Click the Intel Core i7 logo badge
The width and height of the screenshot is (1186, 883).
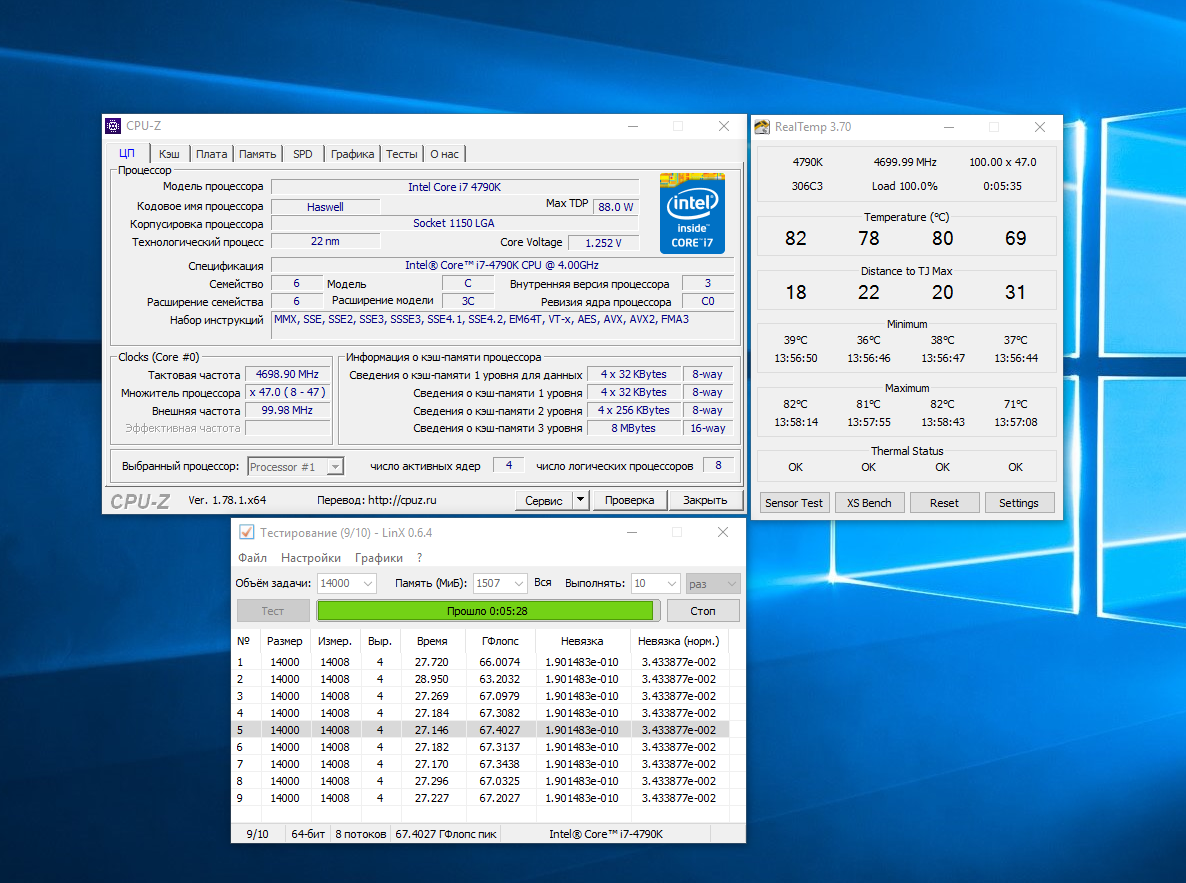click(x=692, y=214)
